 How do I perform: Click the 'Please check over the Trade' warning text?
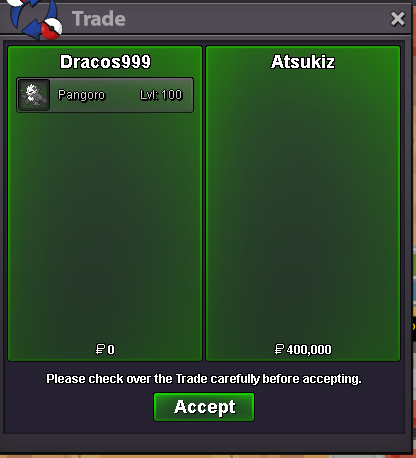coord(204,379)
